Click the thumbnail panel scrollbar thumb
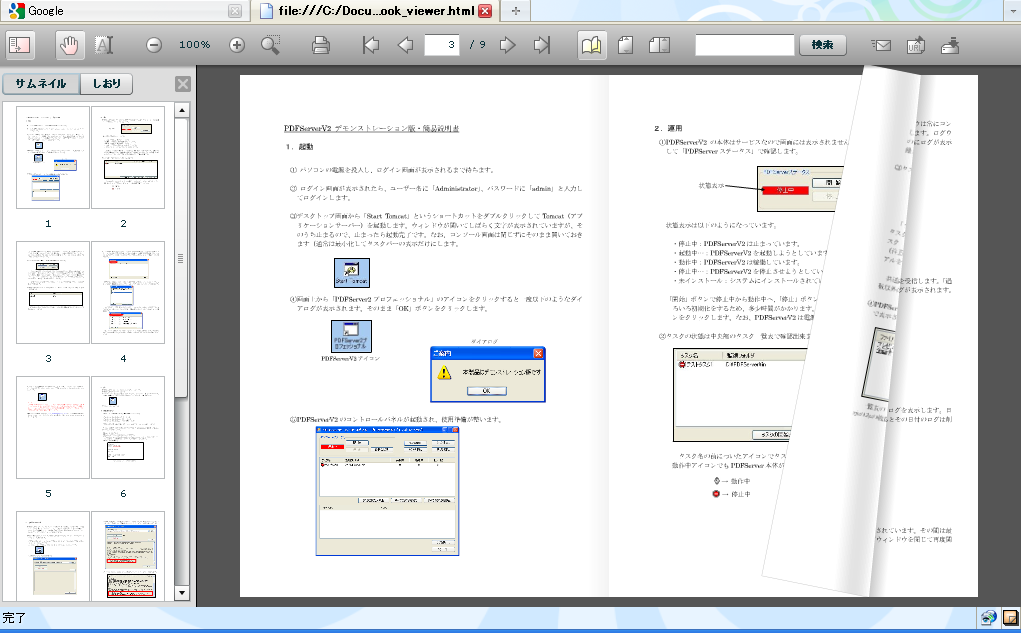 [182, 257]
